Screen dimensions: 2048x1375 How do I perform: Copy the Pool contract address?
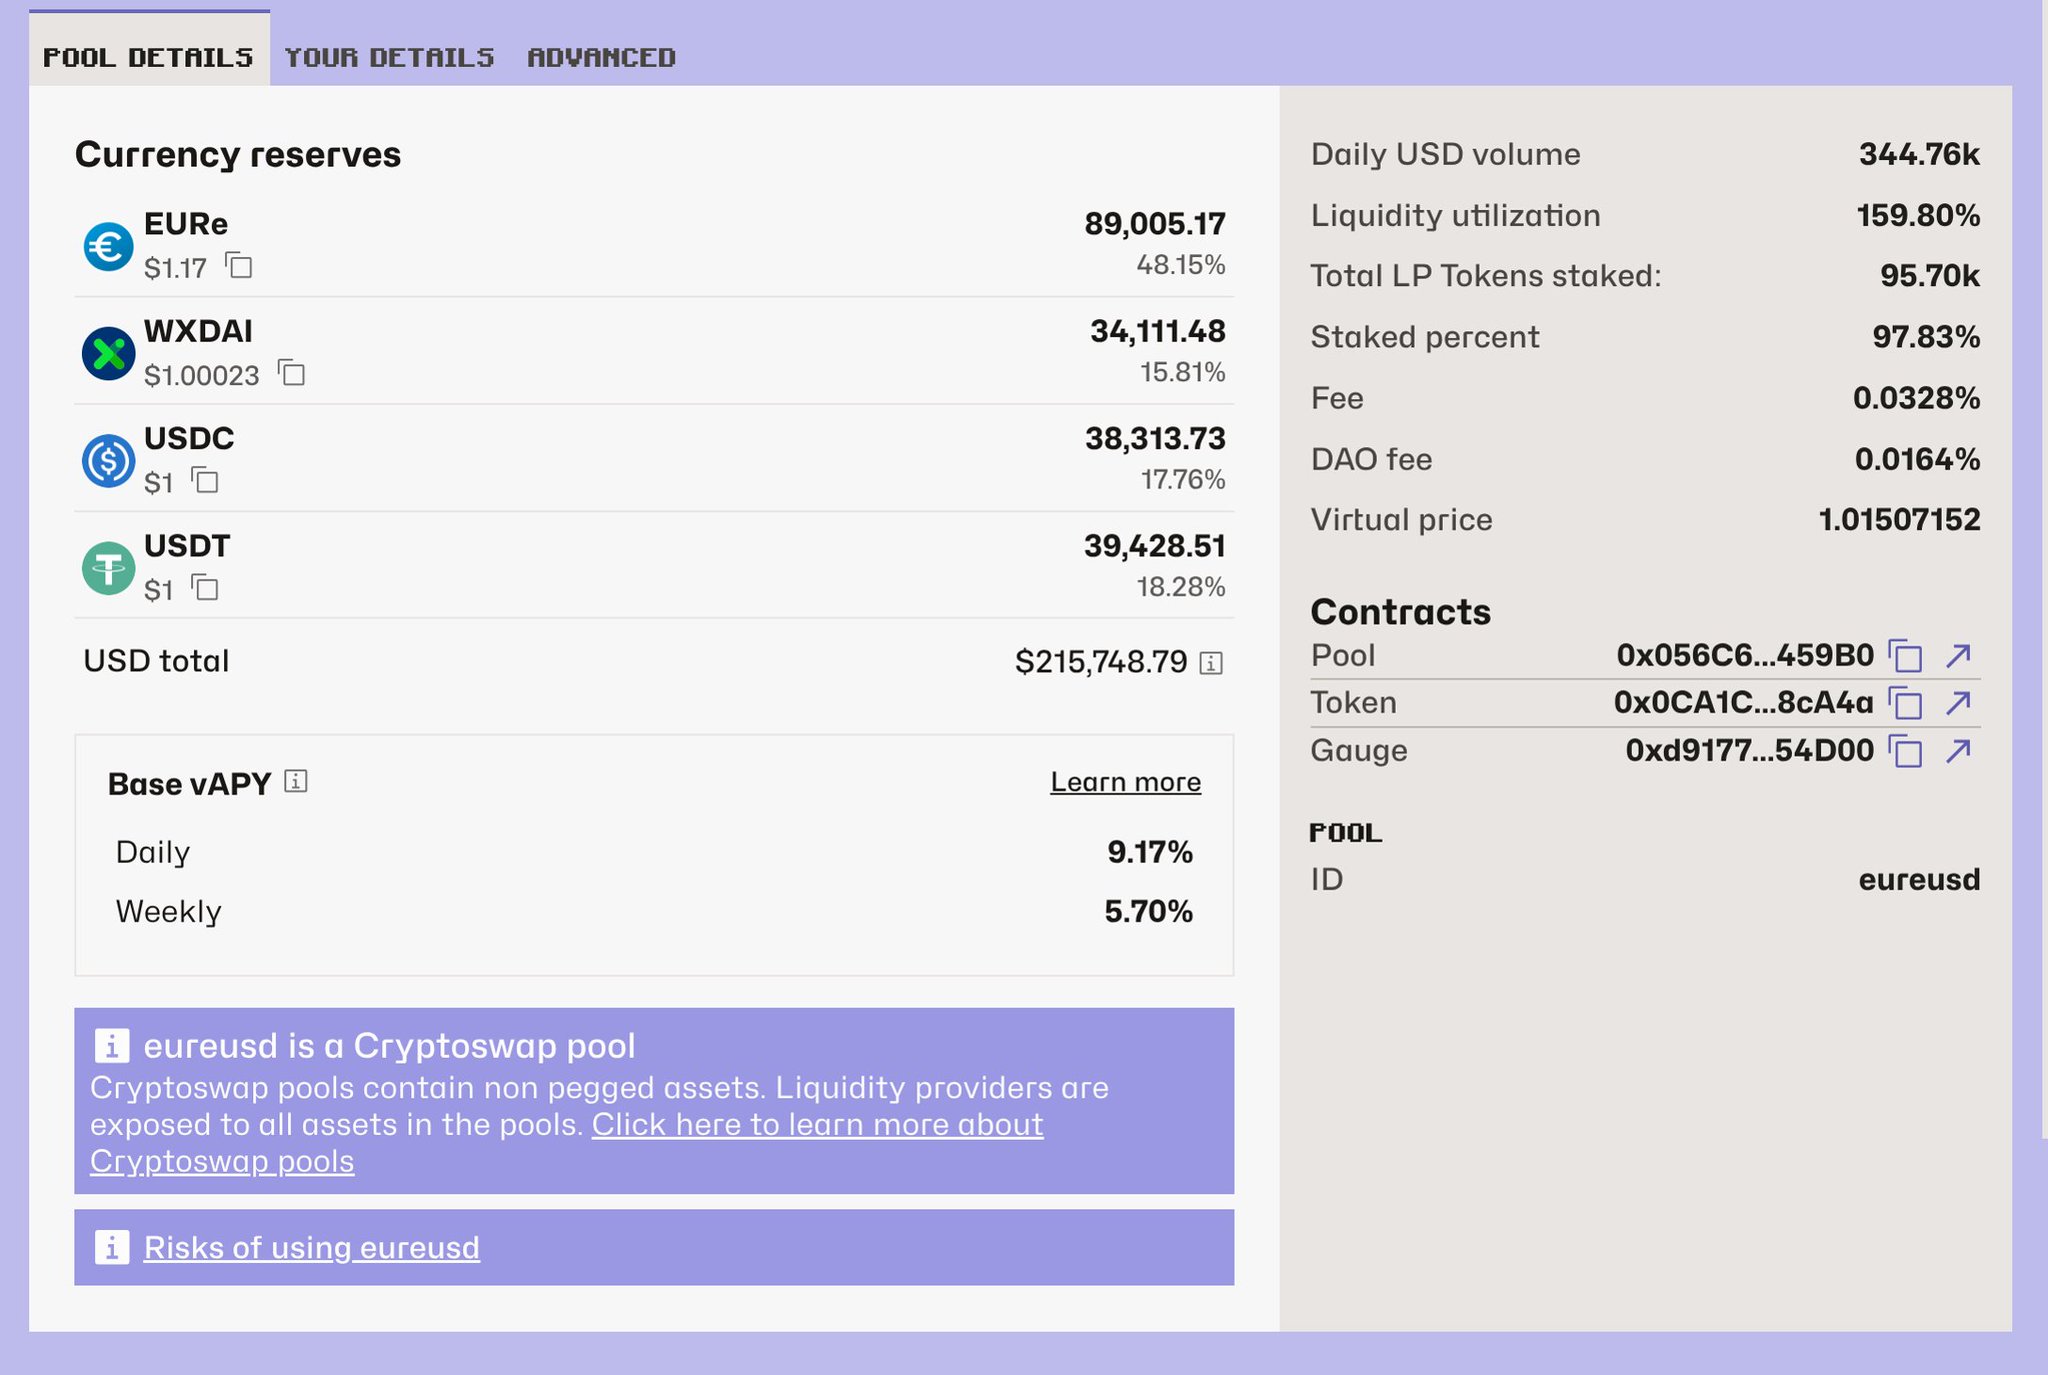1906,656
